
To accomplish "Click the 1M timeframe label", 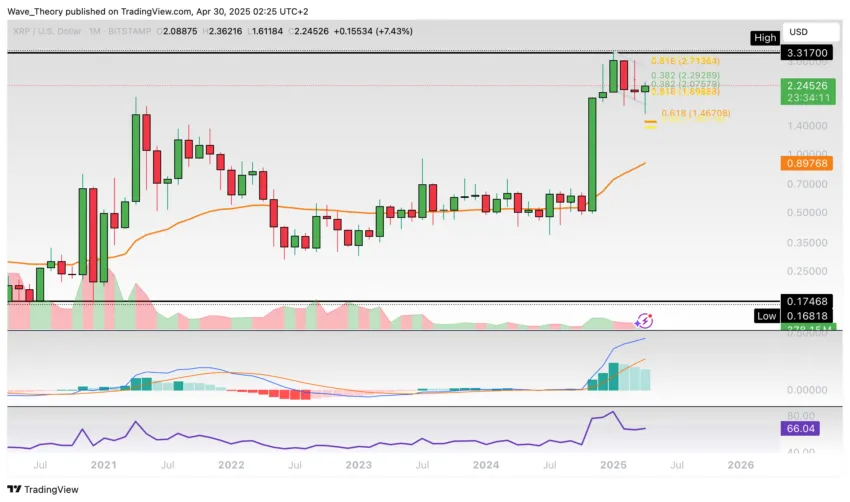I will tap(95, 31).
